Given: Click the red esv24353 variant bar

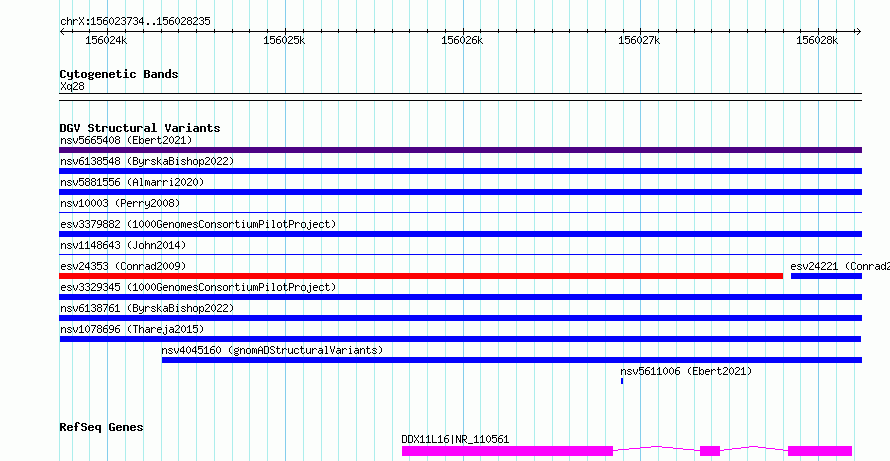Looking at the screenshot, I should coord(421,276).
